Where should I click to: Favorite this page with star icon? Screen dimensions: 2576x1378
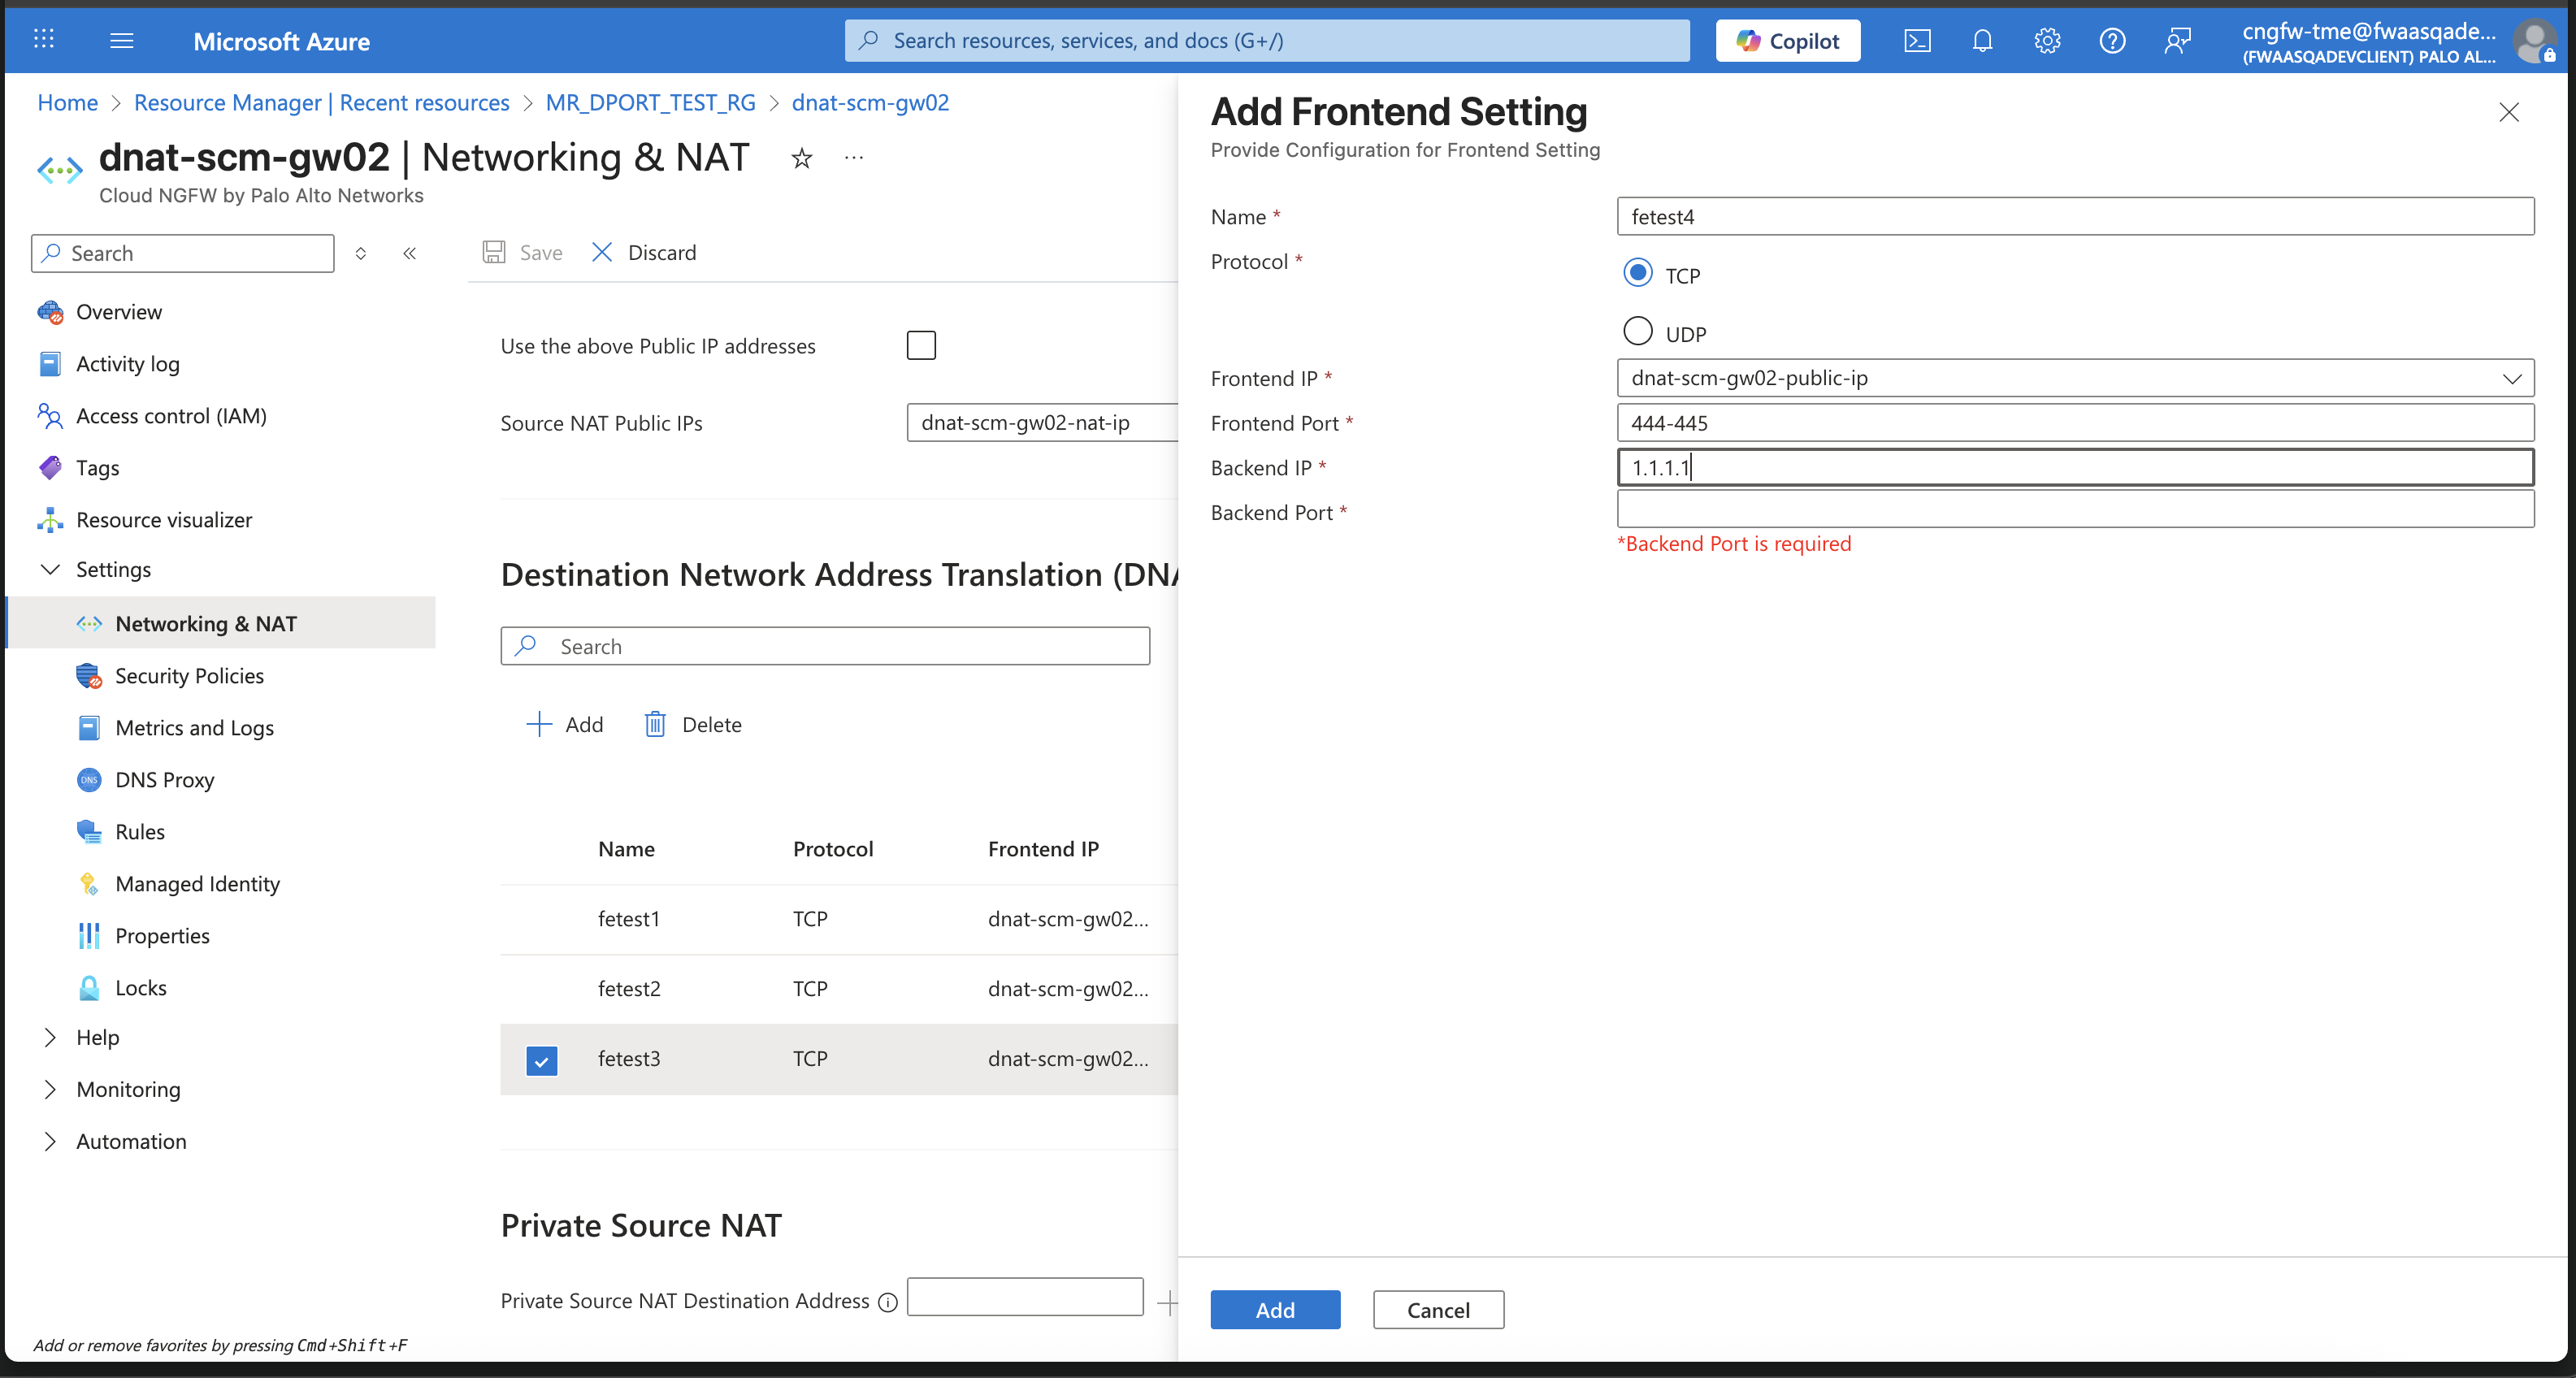pos(801,158)
